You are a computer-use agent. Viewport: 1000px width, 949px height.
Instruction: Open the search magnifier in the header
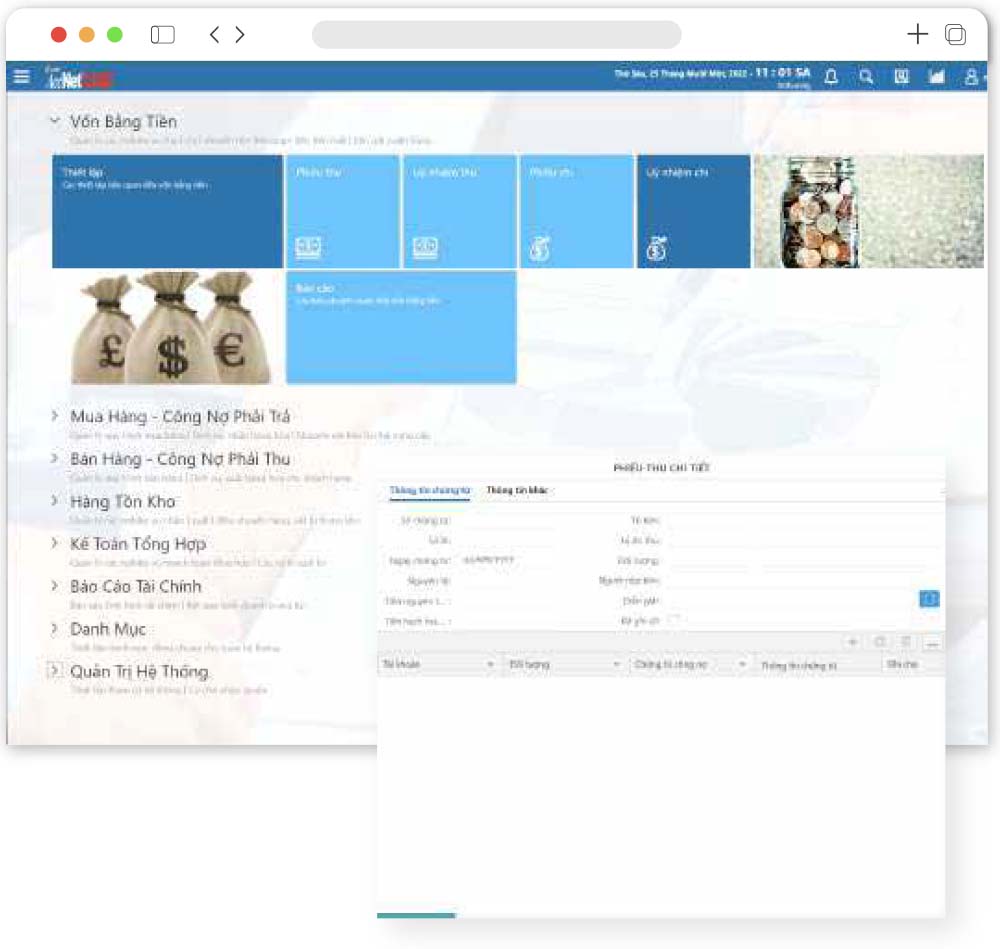tap(865, 77)
